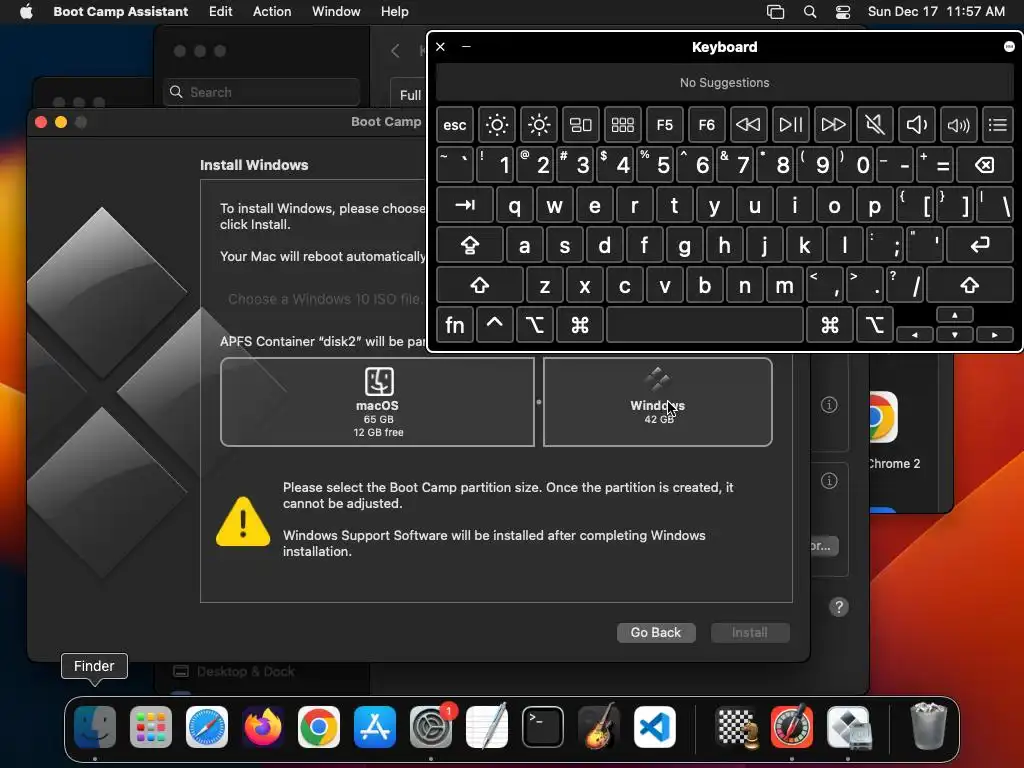1024x768 pixels.
Task: Tap the fast-forward media key
Action: click(833, 125)
